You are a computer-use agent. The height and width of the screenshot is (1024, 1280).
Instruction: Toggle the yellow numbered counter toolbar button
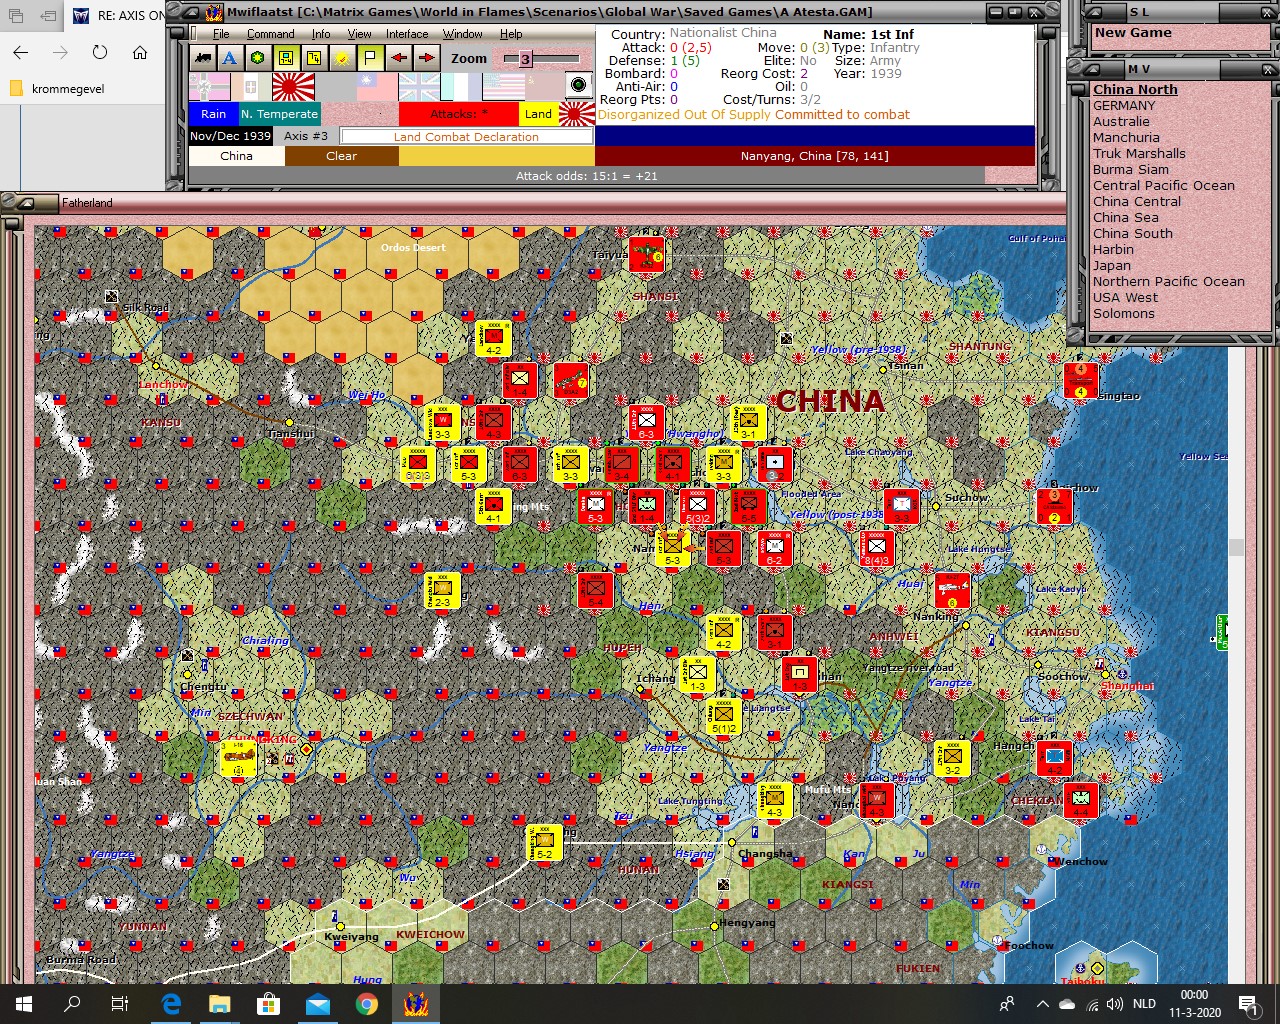point(314,58)
